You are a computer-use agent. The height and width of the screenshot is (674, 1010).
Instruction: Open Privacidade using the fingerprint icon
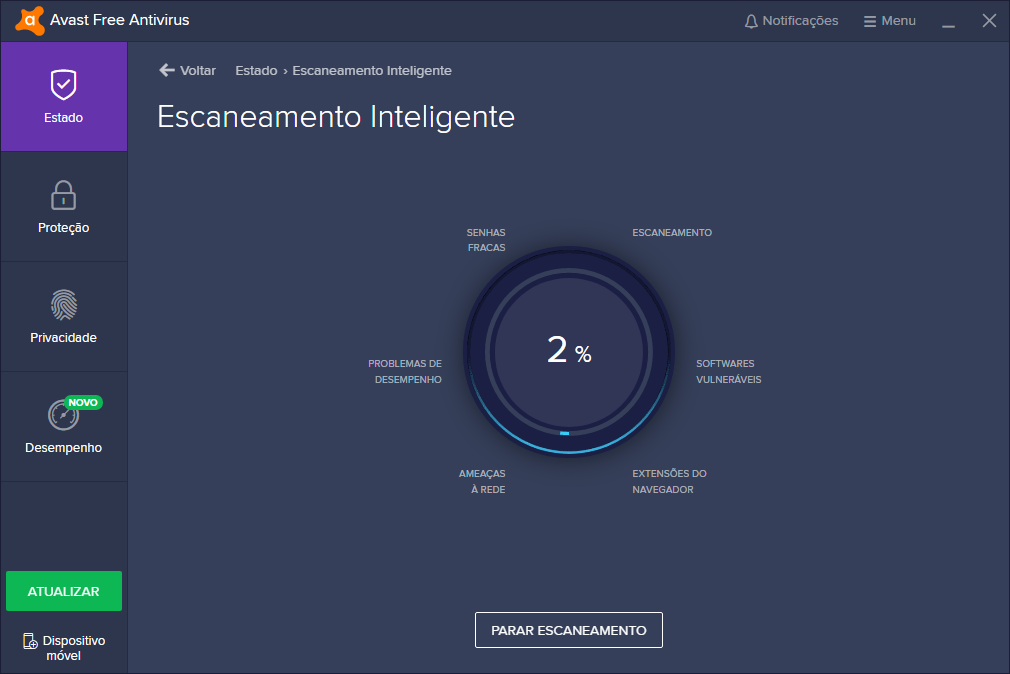click(63, 307)
